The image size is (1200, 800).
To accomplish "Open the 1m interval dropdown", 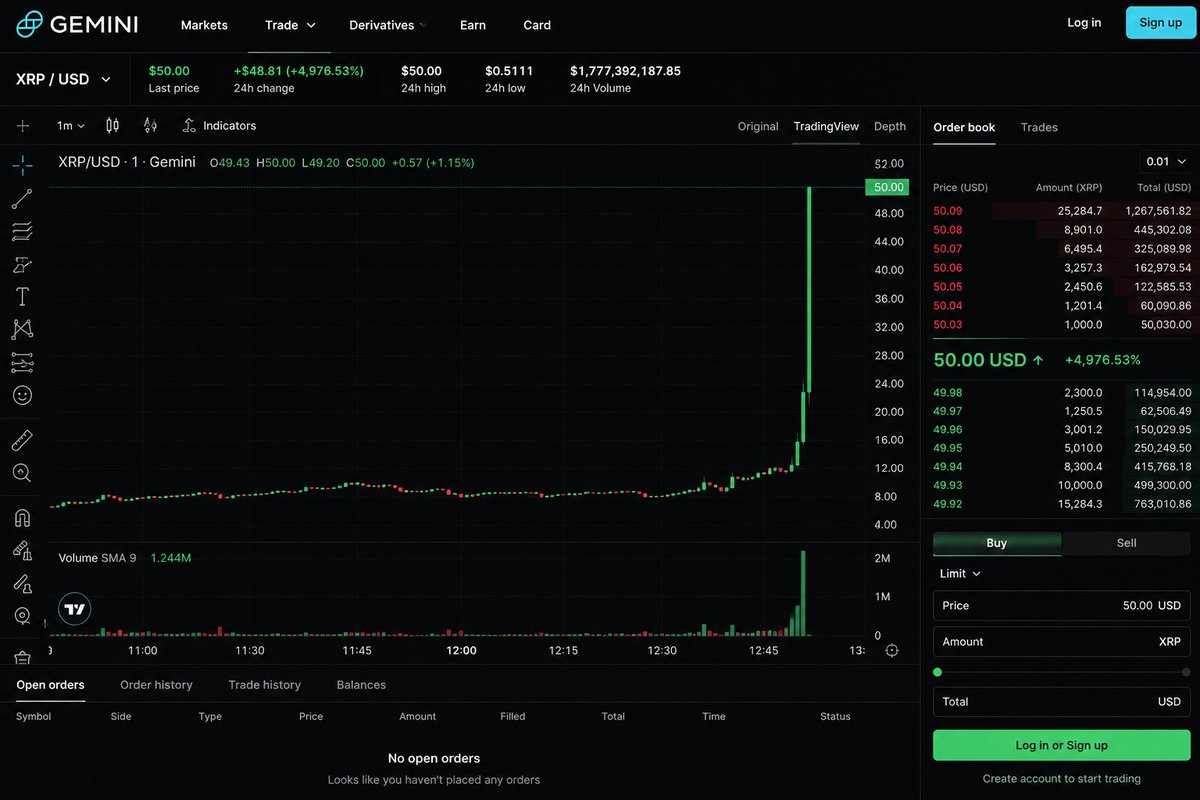I will [71, 126].
